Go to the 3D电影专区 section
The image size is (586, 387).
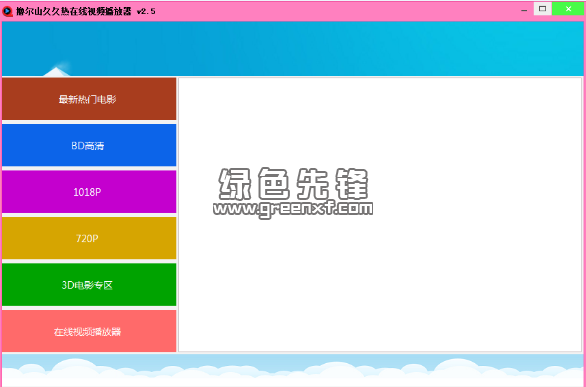[89, 285]
